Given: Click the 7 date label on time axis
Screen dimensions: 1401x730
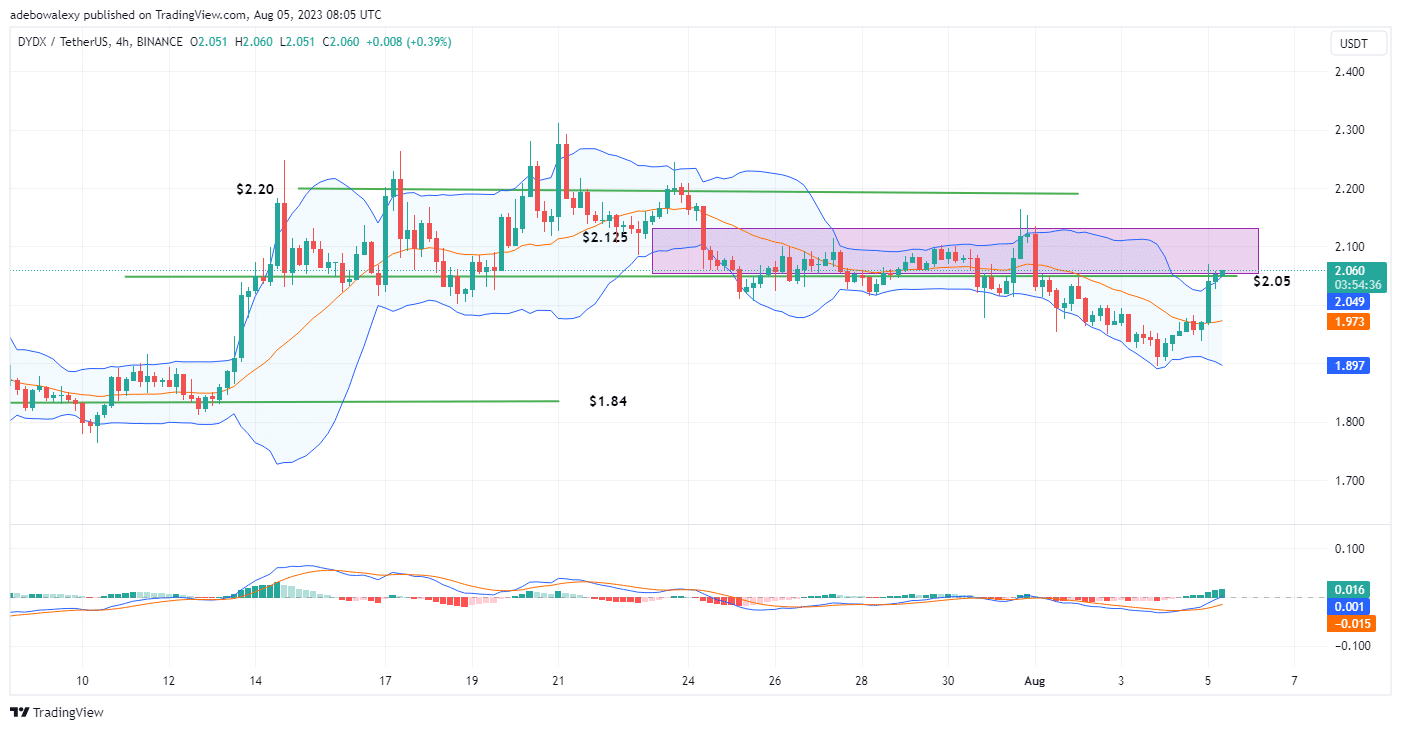Looking at the screenshot, I should tap(1295, 681).
